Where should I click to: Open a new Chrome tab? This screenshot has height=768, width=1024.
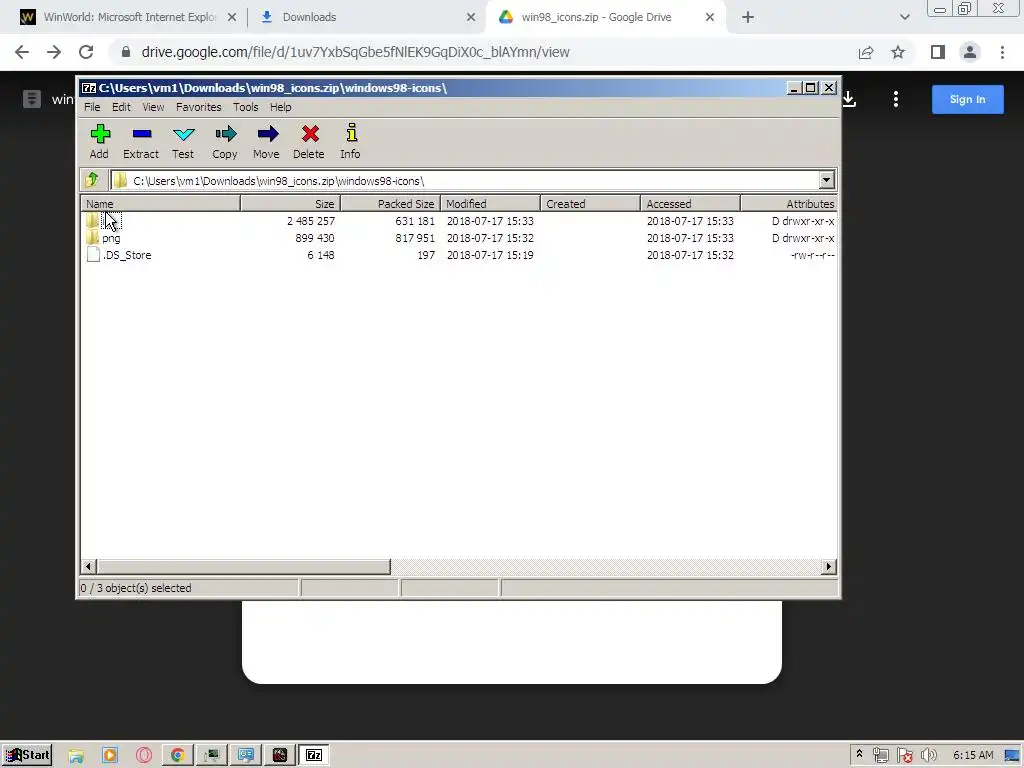[x=748, y=18]
